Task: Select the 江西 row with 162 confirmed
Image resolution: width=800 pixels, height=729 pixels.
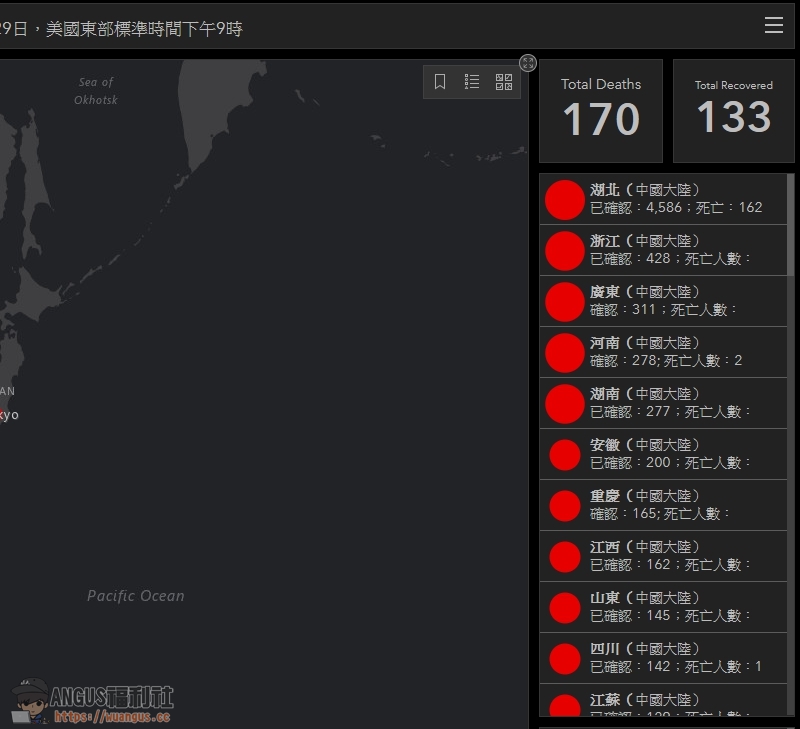Action: (663, 556)
